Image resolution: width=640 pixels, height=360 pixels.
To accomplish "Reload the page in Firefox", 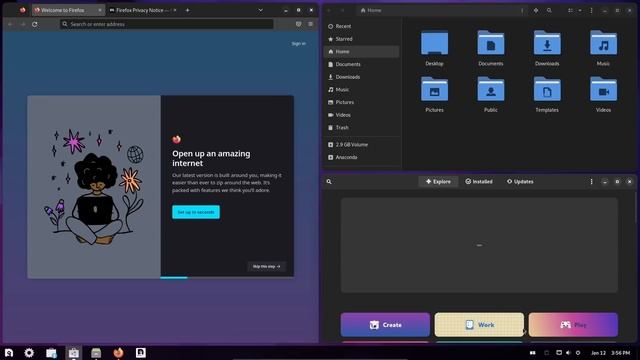I will click(x=35, y=24).
